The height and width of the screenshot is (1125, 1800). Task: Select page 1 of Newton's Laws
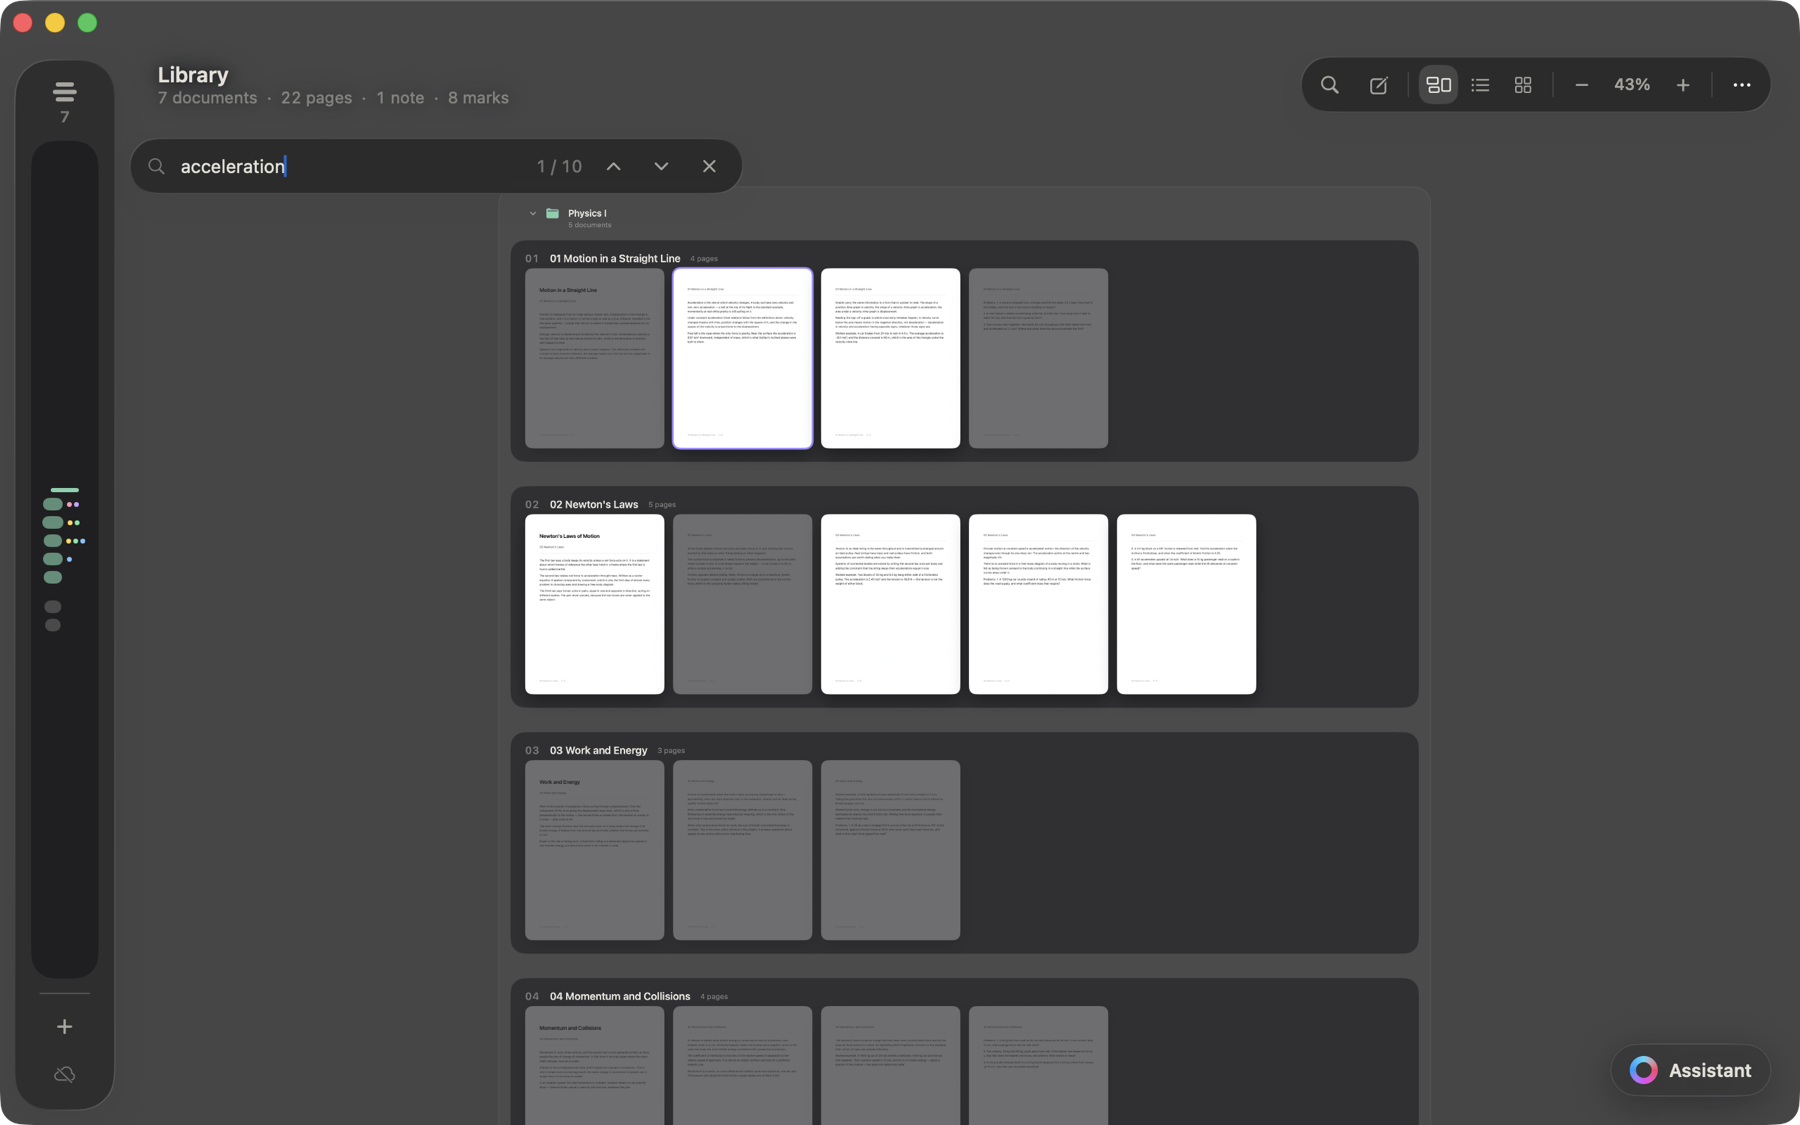point(594,604)
